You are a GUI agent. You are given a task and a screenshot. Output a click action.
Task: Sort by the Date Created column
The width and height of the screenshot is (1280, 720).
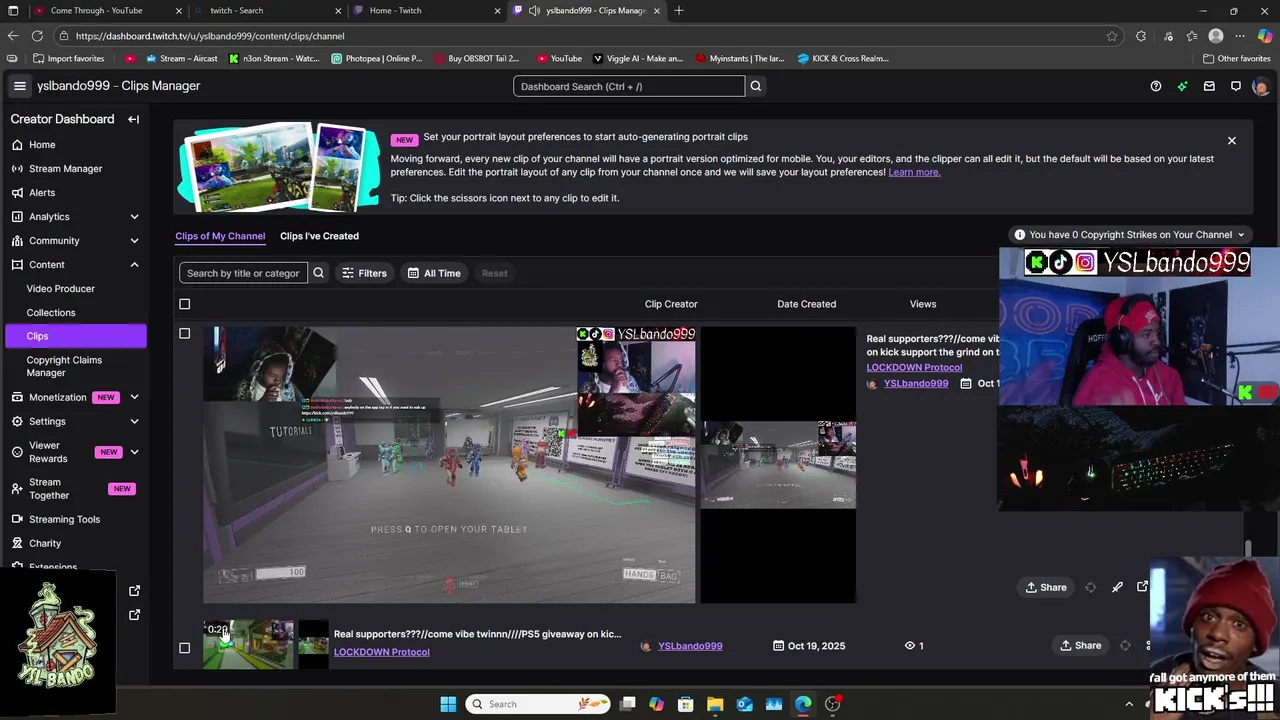[806, 304]
